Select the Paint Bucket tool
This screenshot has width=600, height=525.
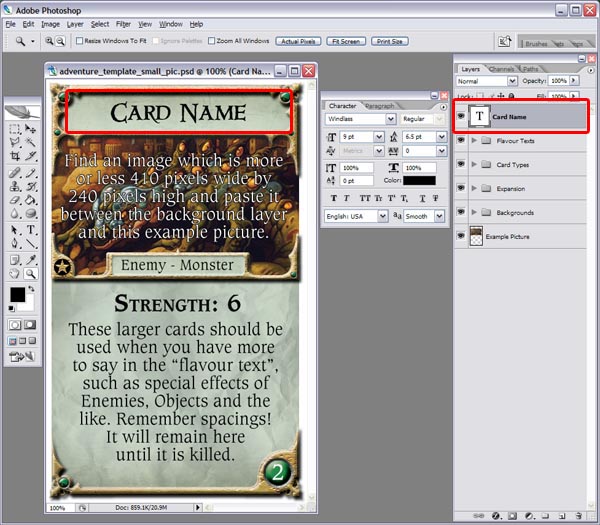[x=30, y=200]
